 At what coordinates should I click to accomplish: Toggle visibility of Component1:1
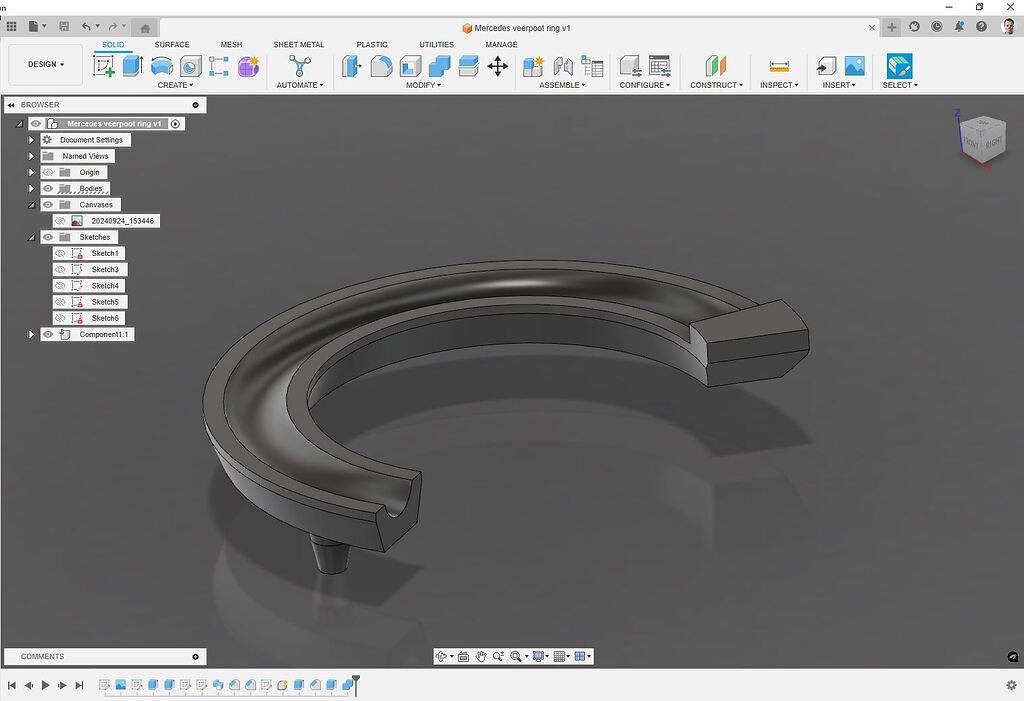[48, 334]
